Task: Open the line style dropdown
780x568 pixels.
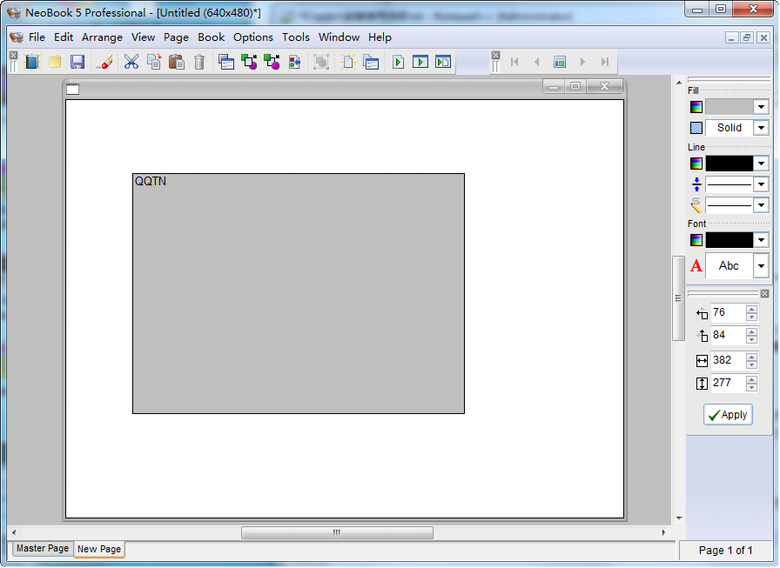Action: [x=761, y=205]
